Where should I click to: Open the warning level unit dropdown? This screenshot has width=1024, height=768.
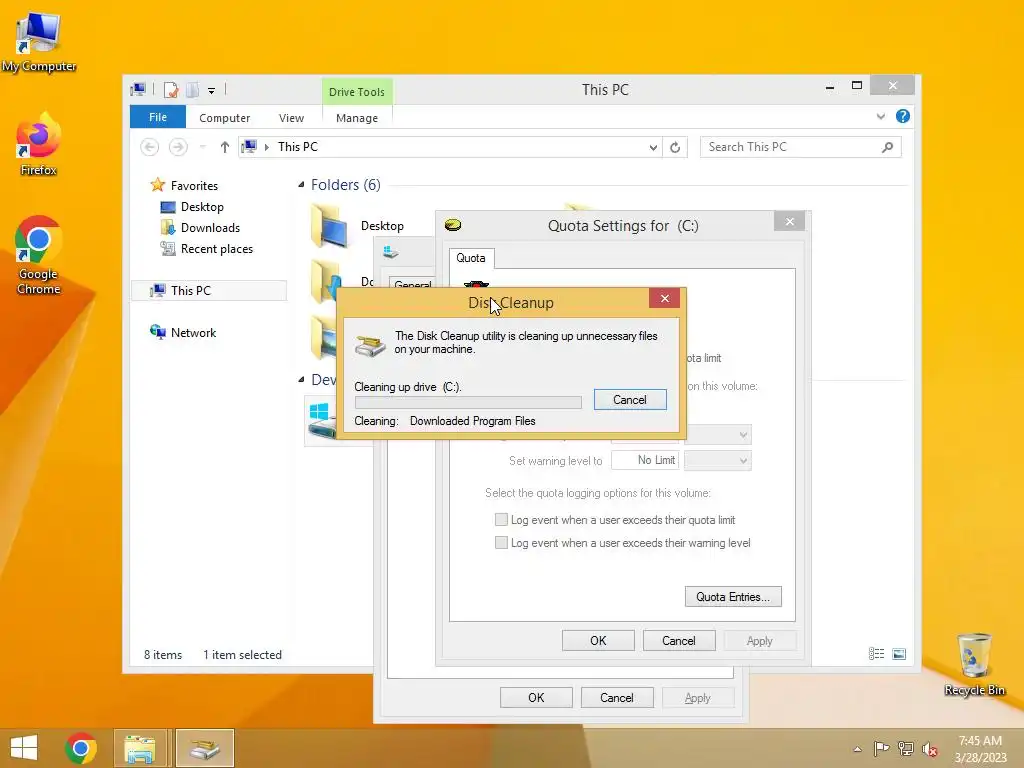coord(718,460)
